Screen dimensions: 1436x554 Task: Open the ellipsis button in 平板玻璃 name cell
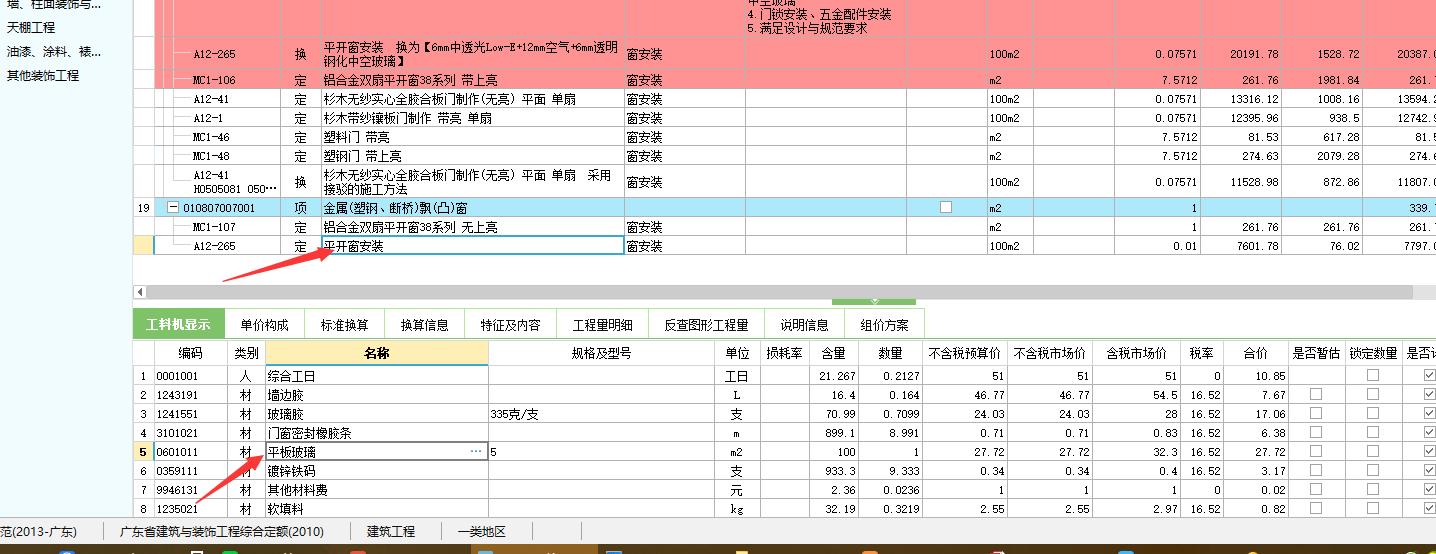point(475,452)
